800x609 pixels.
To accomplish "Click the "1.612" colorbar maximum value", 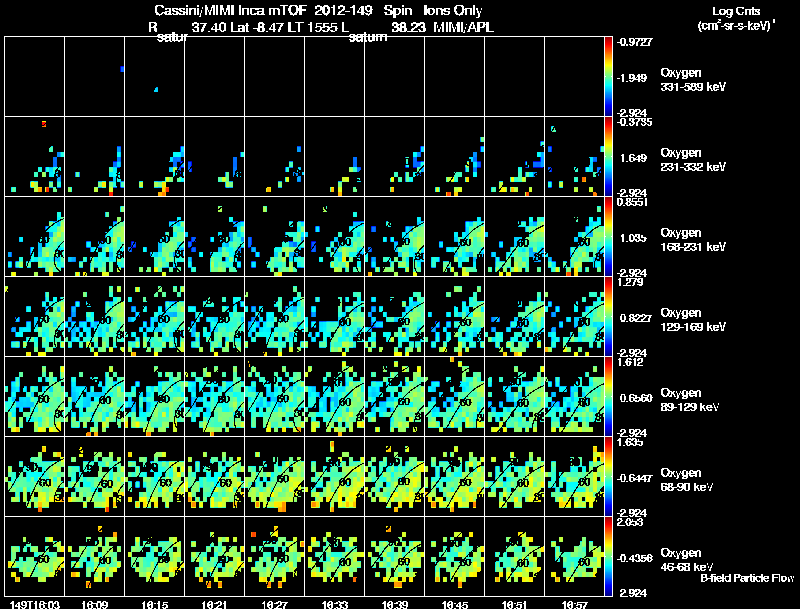I will [x=630, y=362].
